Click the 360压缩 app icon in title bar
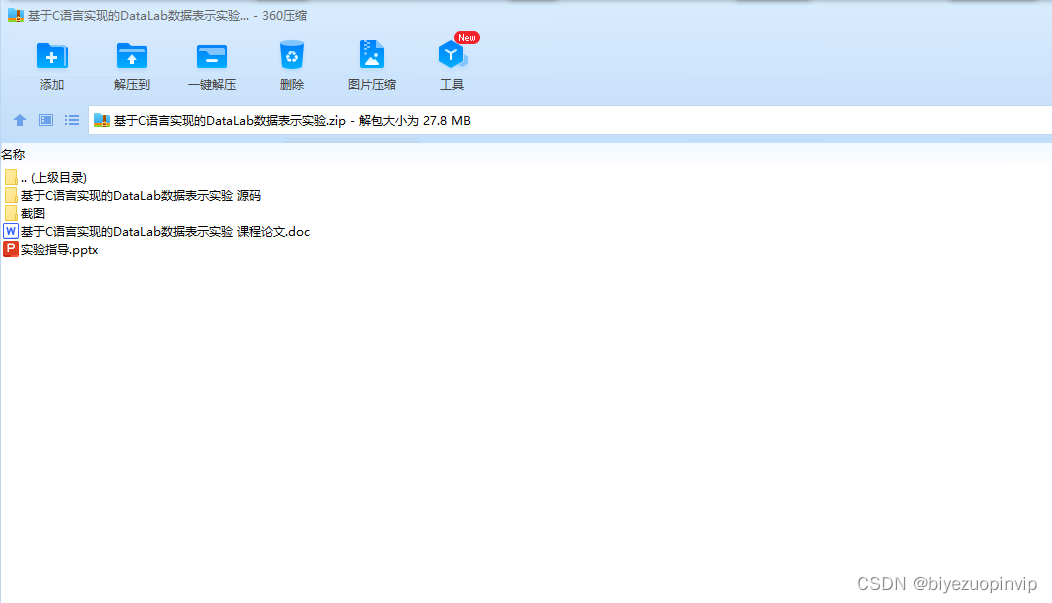 (x=15, y=15)
